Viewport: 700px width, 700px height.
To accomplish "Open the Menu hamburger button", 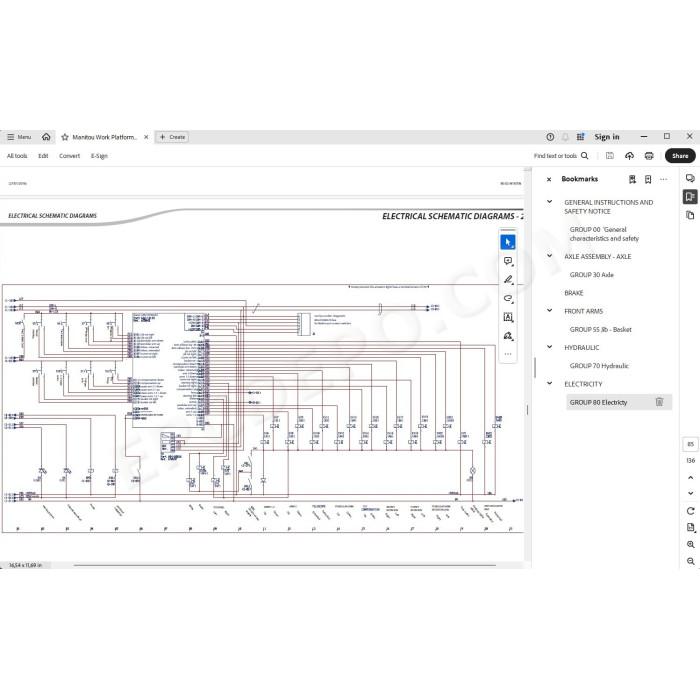I will [19, 137].
